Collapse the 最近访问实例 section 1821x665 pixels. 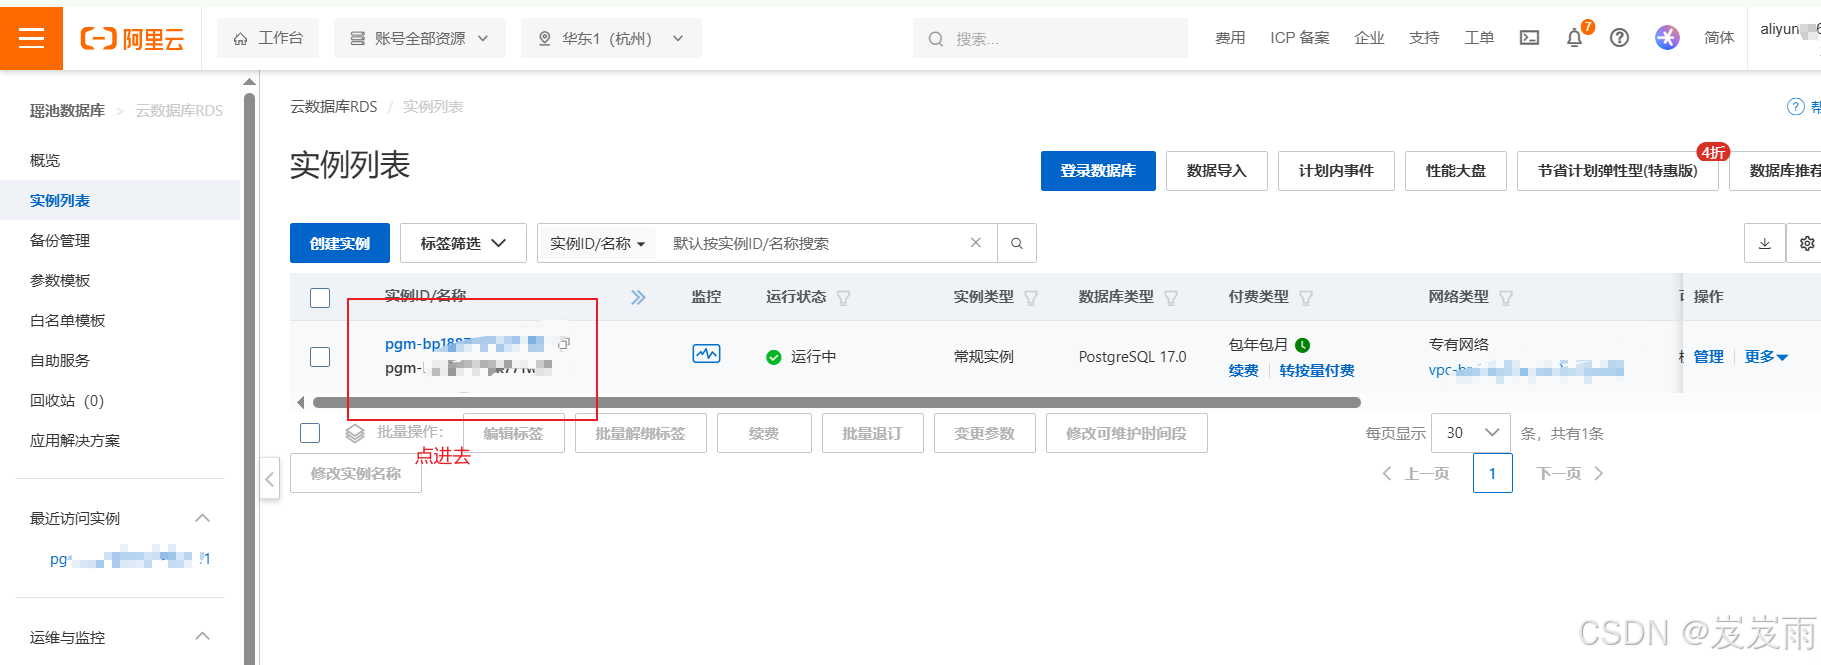pos(203,518)
